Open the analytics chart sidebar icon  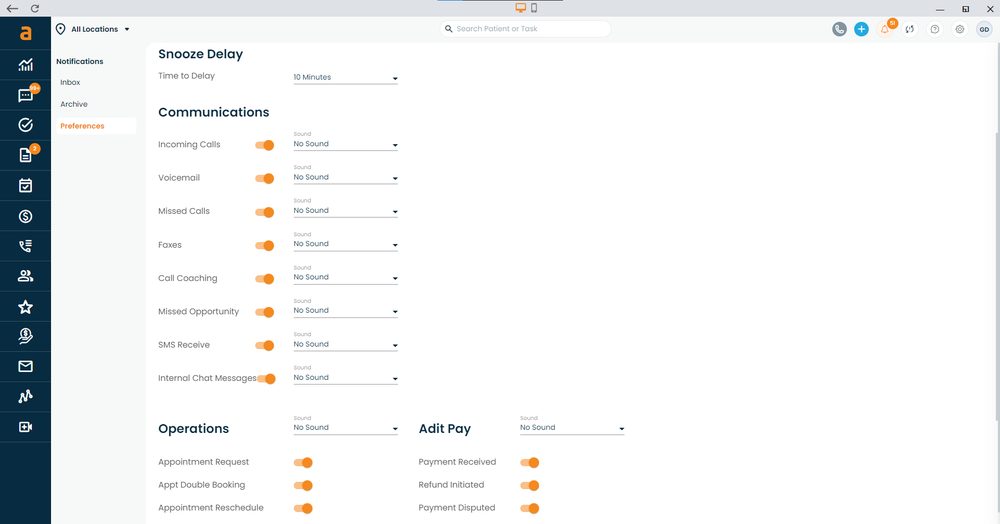point(26,64)
